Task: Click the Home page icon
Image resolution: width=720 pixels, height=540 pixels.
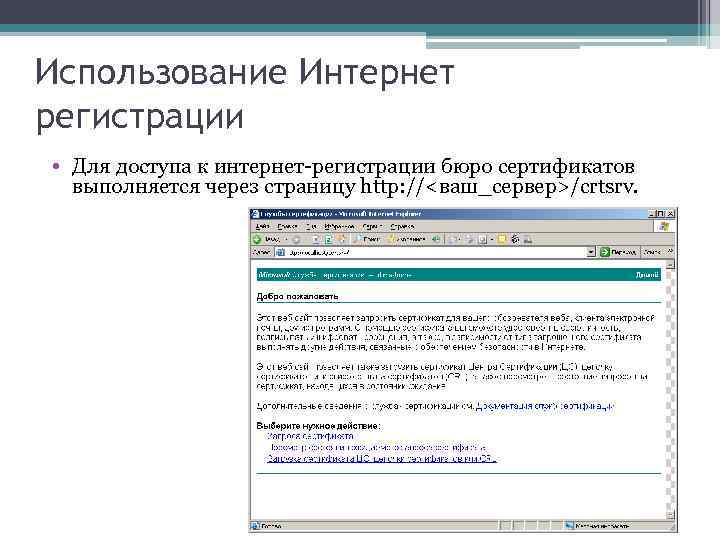Action: click(x=341, y=239)
